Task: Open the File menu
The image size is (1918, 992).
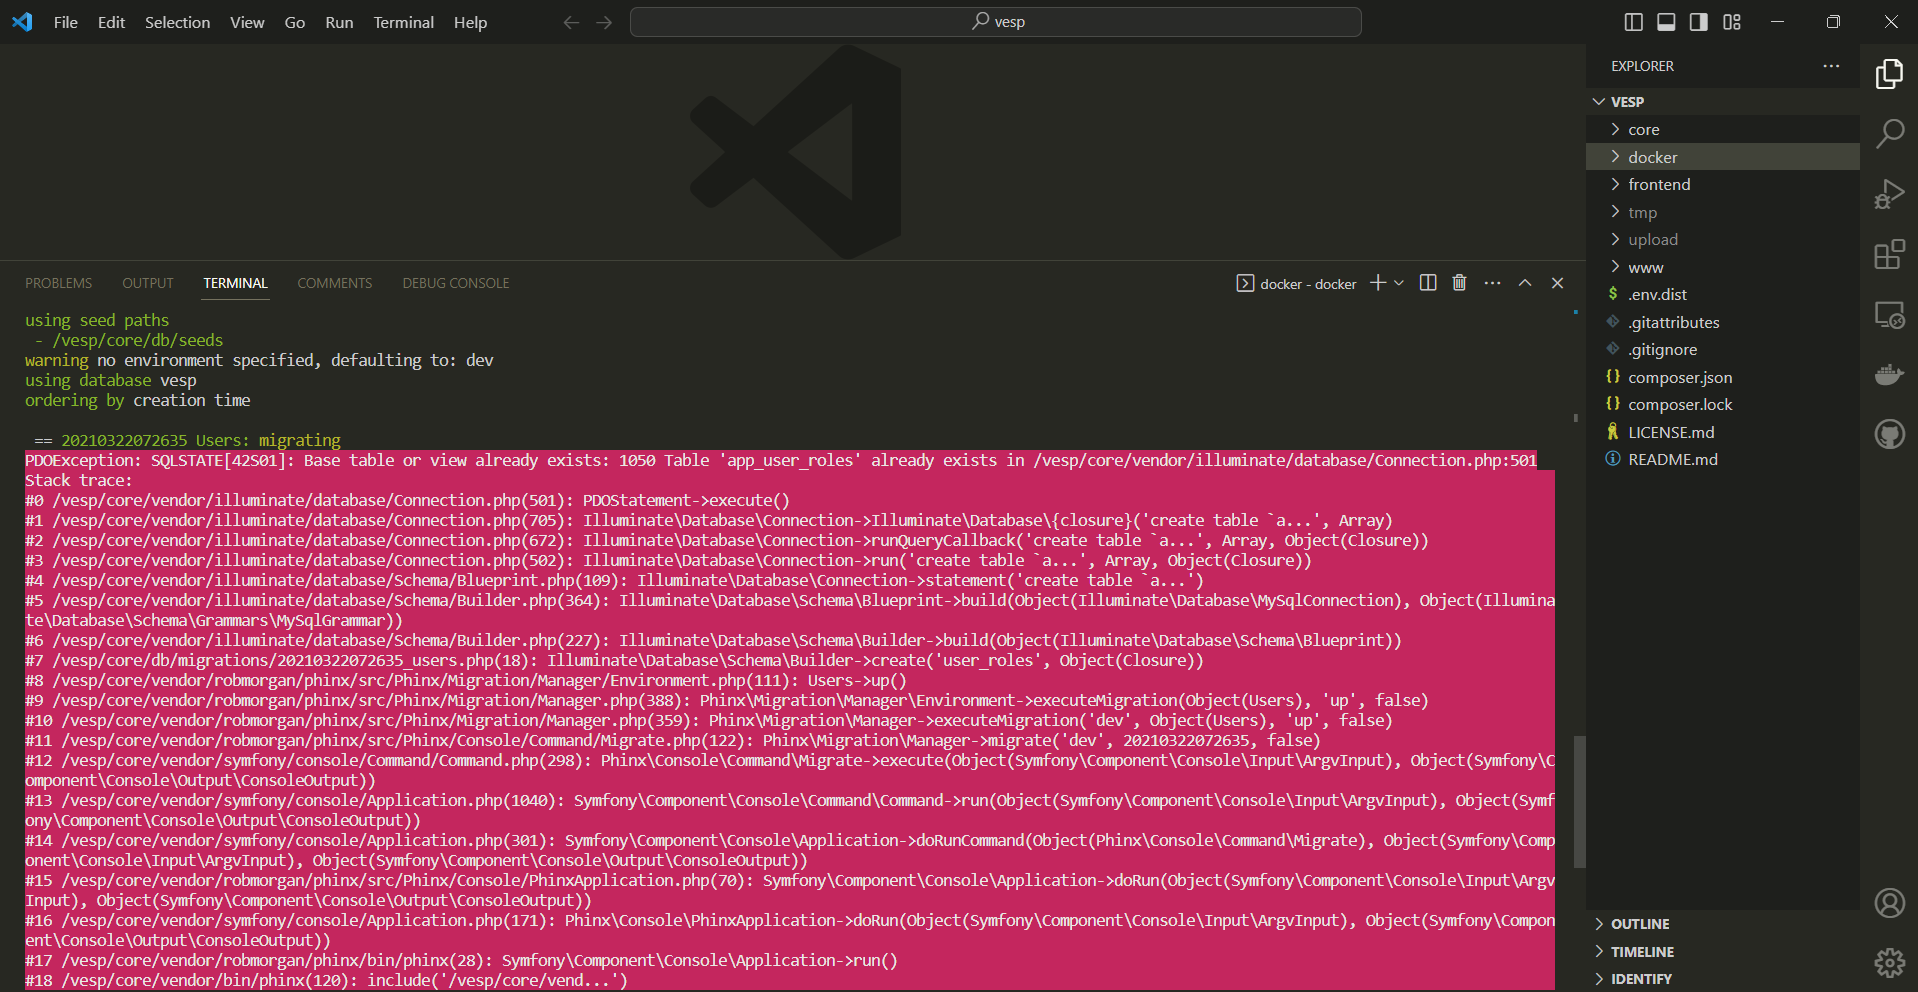Action: (x=66, y=22)
